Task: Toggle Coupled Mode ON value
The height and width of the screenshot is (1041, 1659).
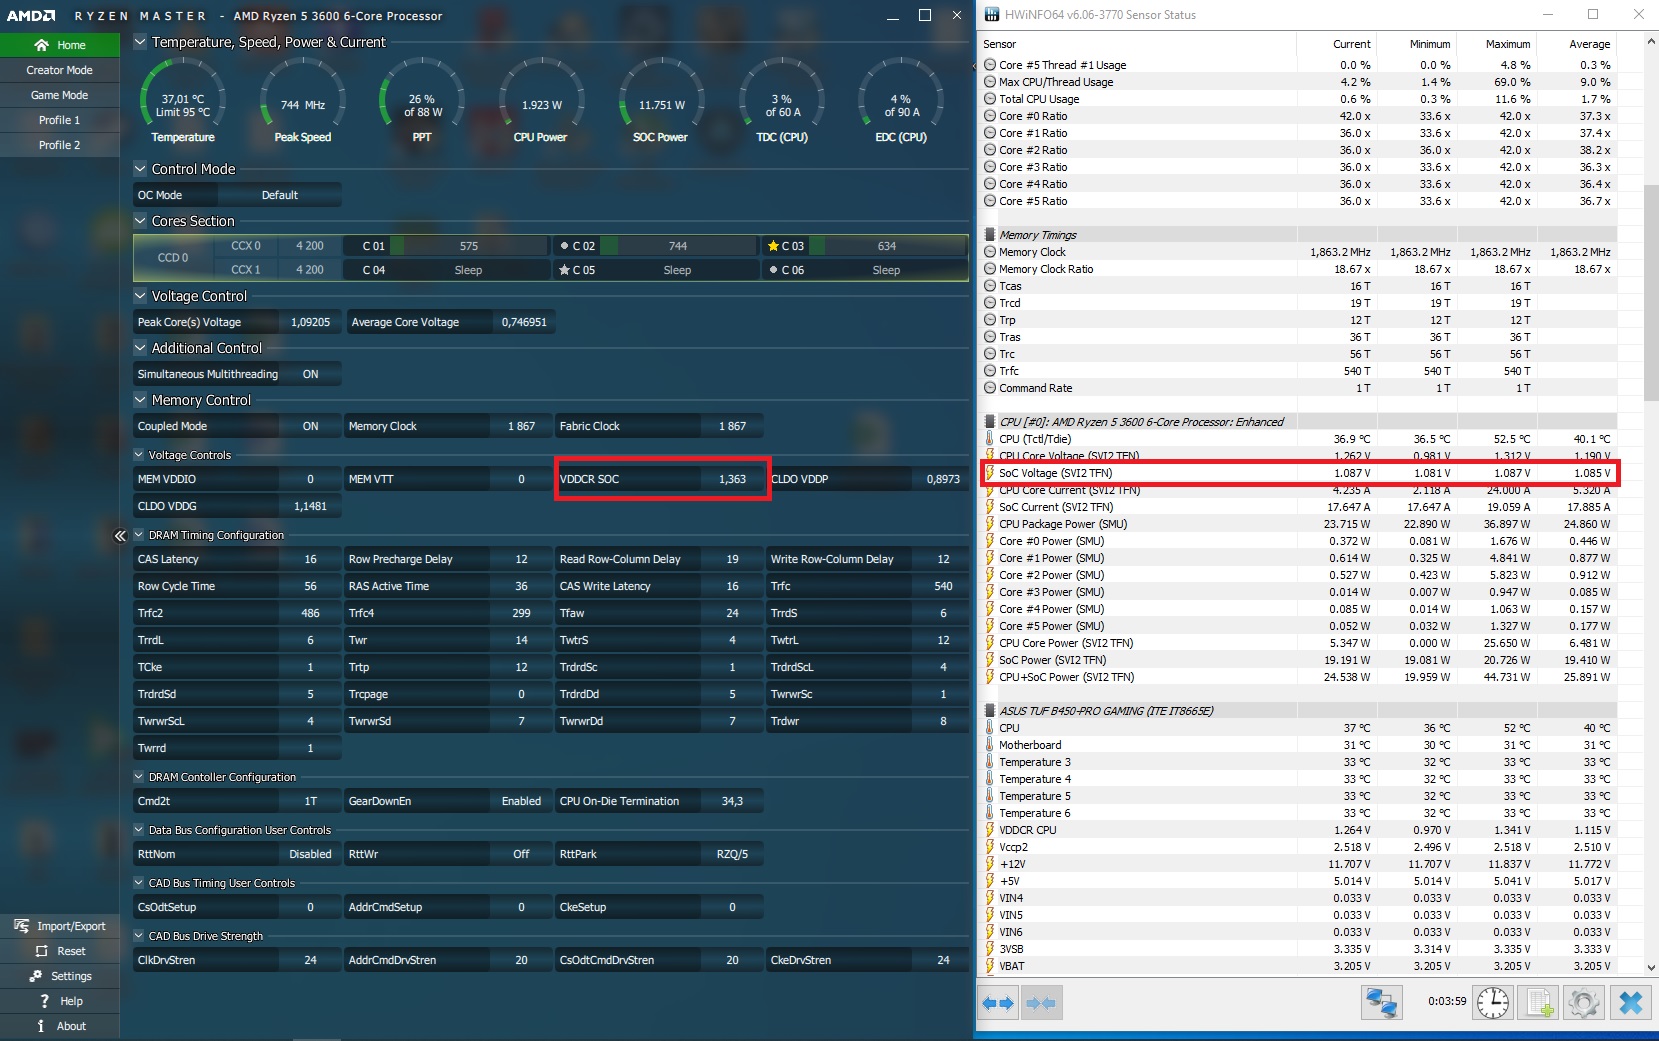Action: pos(311,426)
